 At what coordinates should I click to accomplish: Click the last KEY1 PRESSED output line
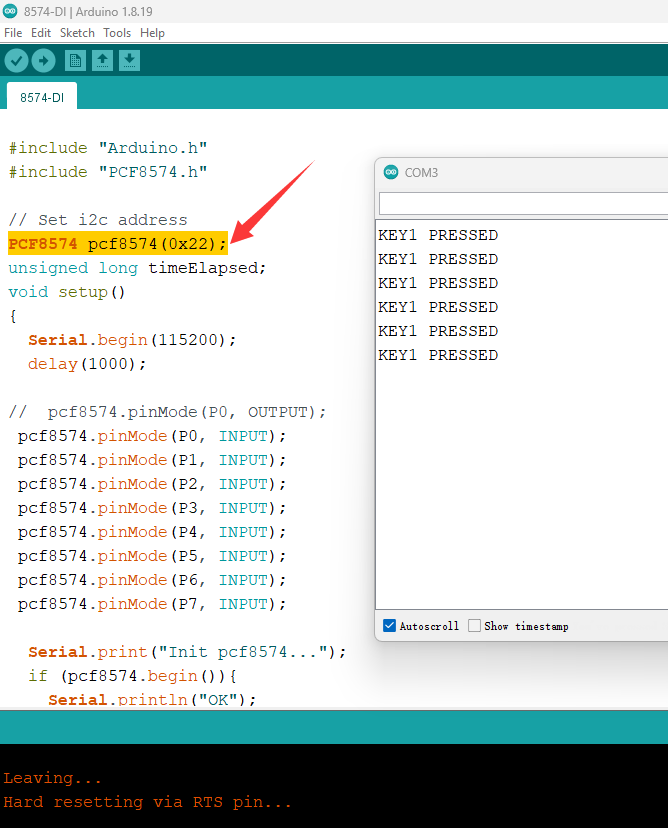[x=438, y=355]
